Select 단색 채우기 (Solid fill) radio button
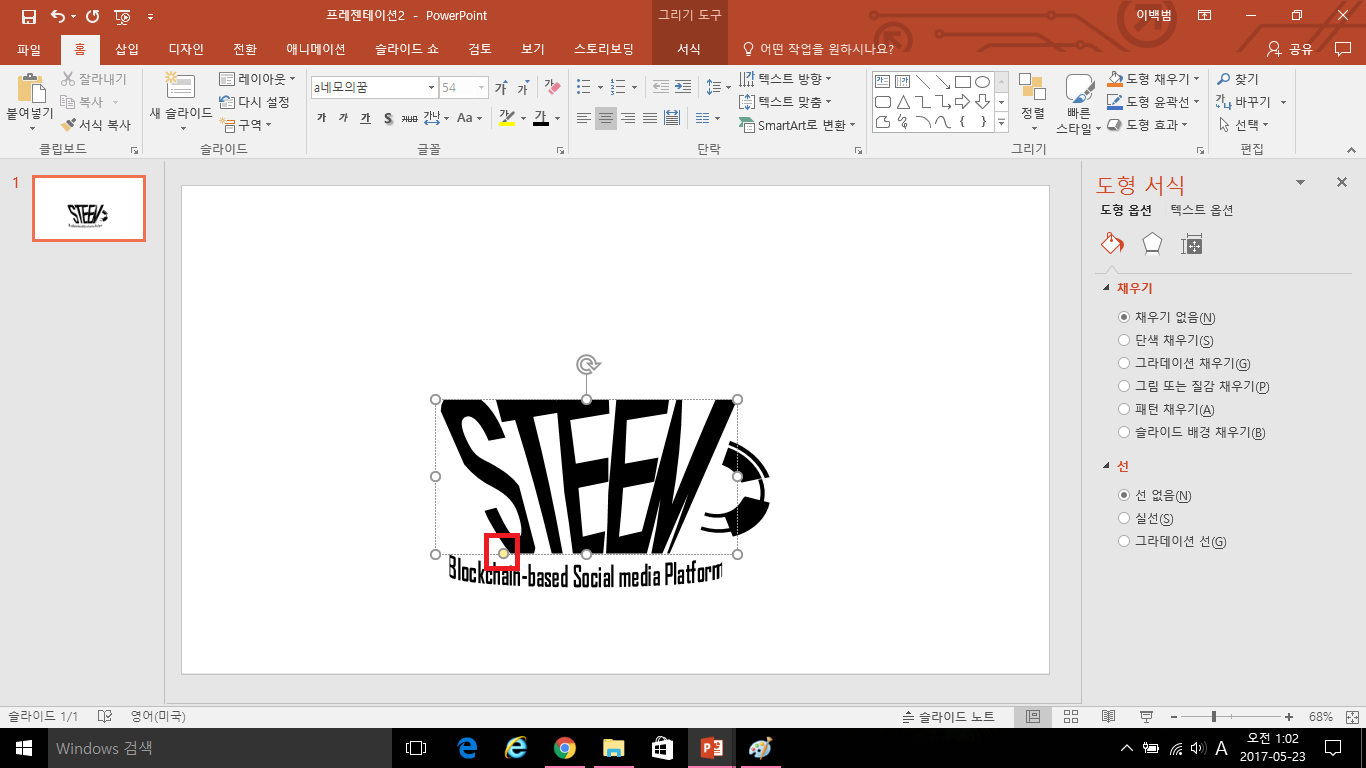 [1124, 340]
